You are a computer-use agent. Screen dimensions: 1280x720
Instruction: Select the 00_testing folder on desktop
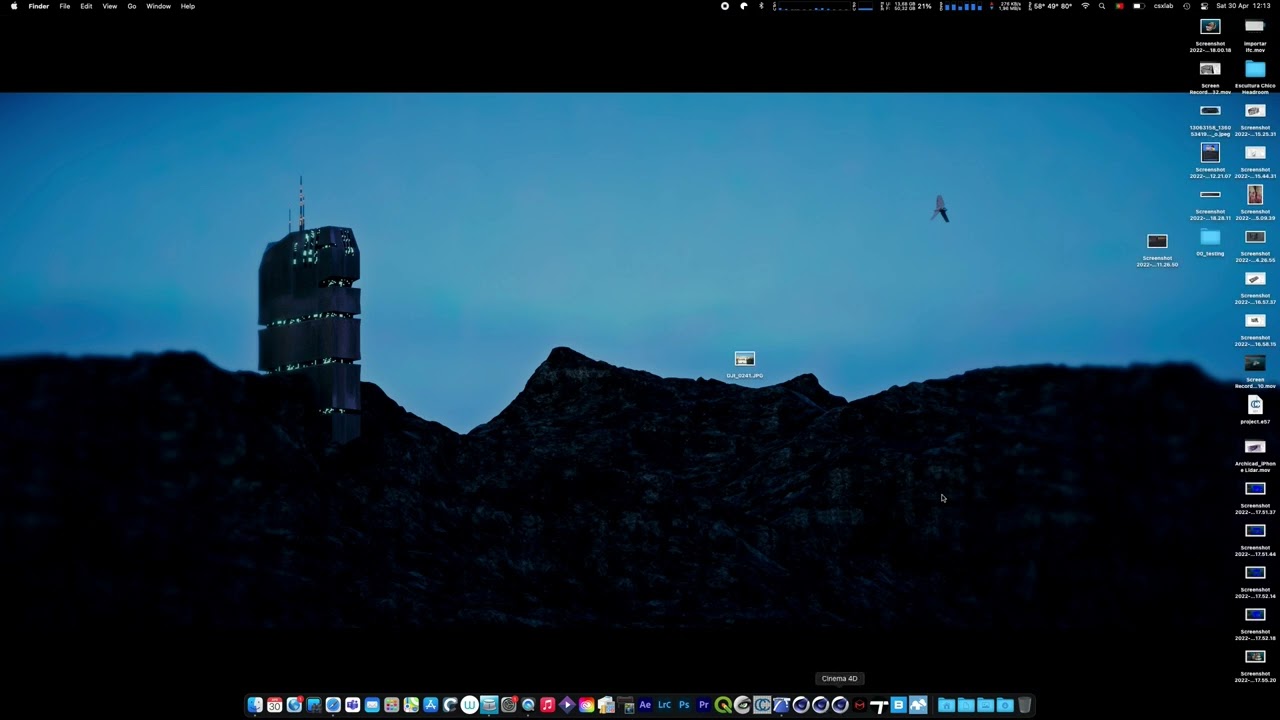pos(1210,238)
